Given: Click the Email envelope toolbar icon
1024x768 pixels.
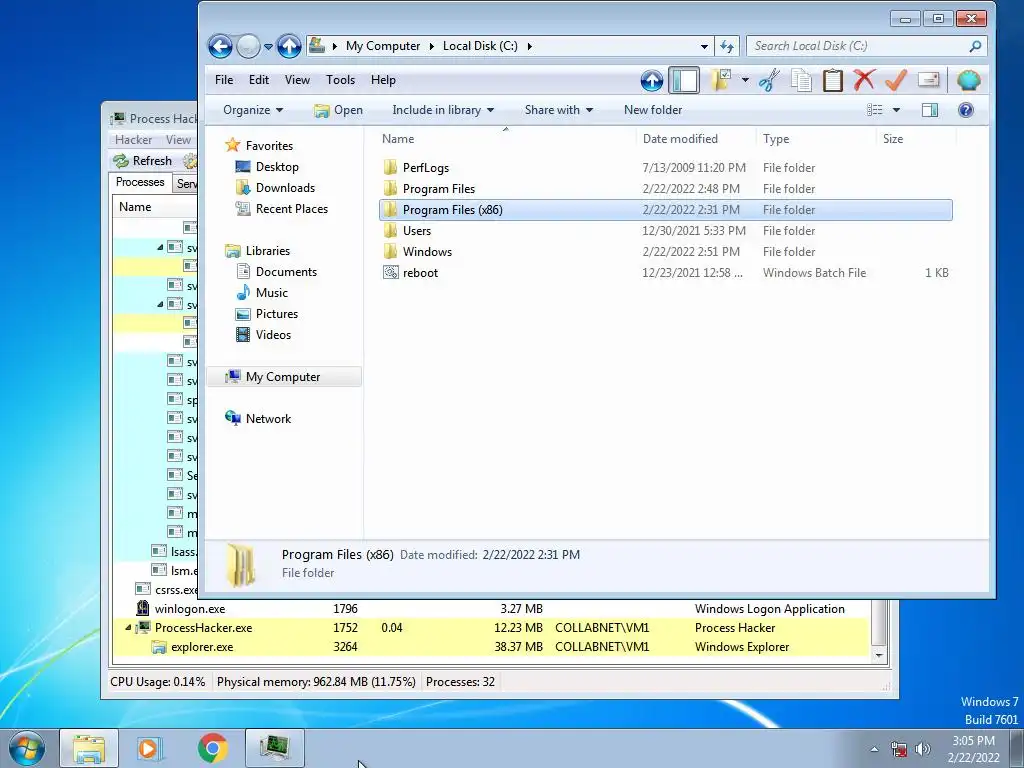Looking at the screenshot, I should tap(928, 80).
